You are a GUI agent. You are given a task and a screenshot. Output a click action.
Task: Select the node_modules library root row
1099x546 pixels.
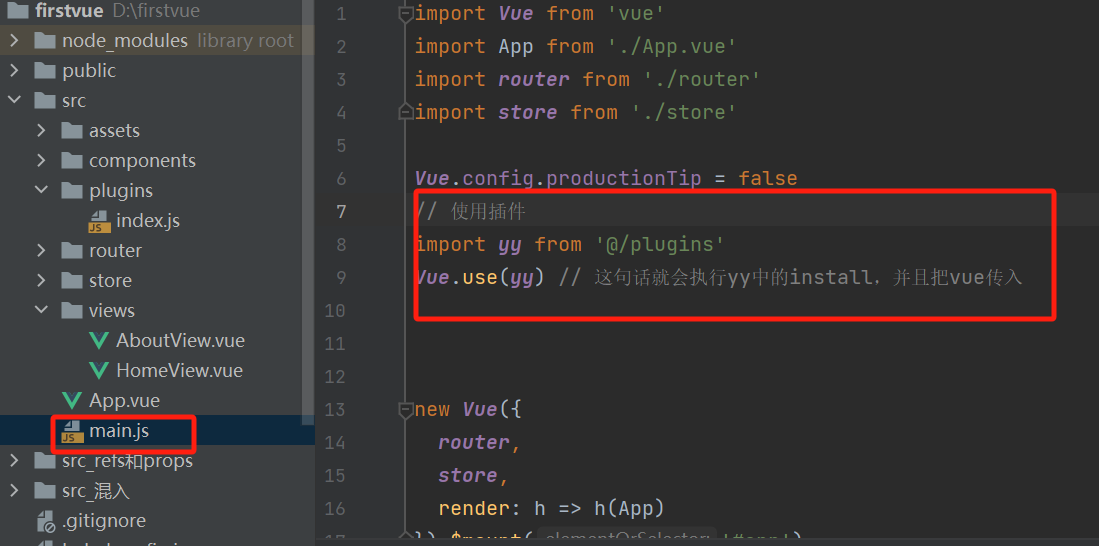point(157,41)
